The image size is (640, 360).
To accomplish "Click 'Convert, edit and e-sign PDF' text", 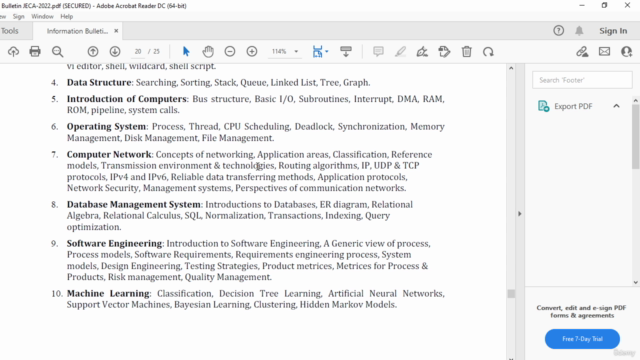I will tap(581, 308).
